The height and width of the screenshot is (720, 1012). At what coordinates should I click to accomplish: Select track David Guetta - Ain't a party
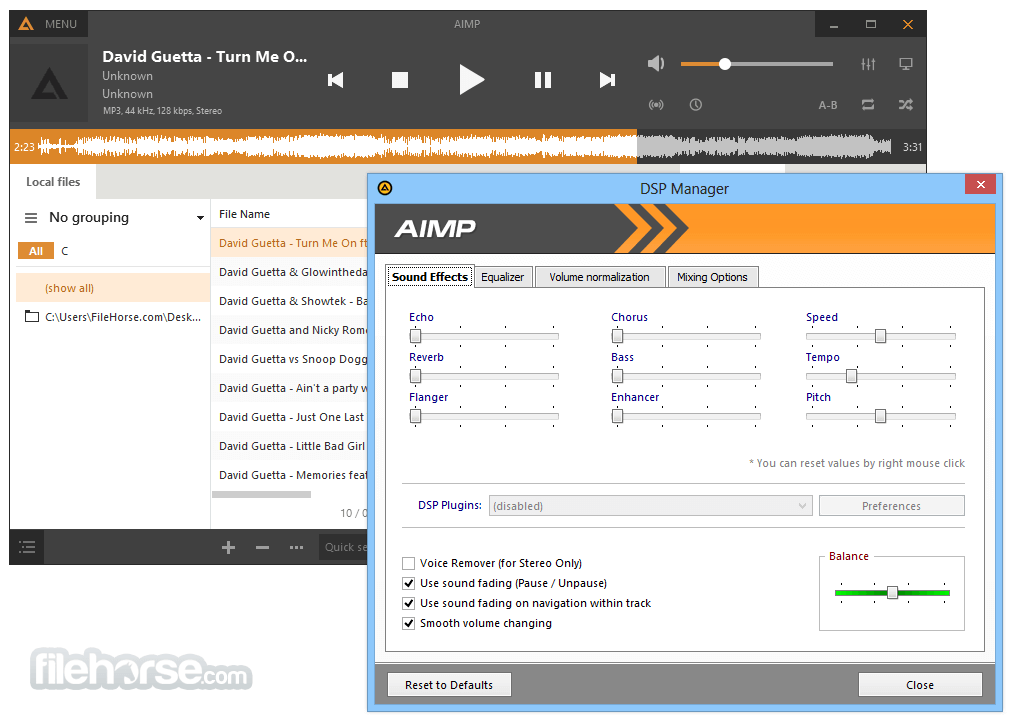point(290,388)
